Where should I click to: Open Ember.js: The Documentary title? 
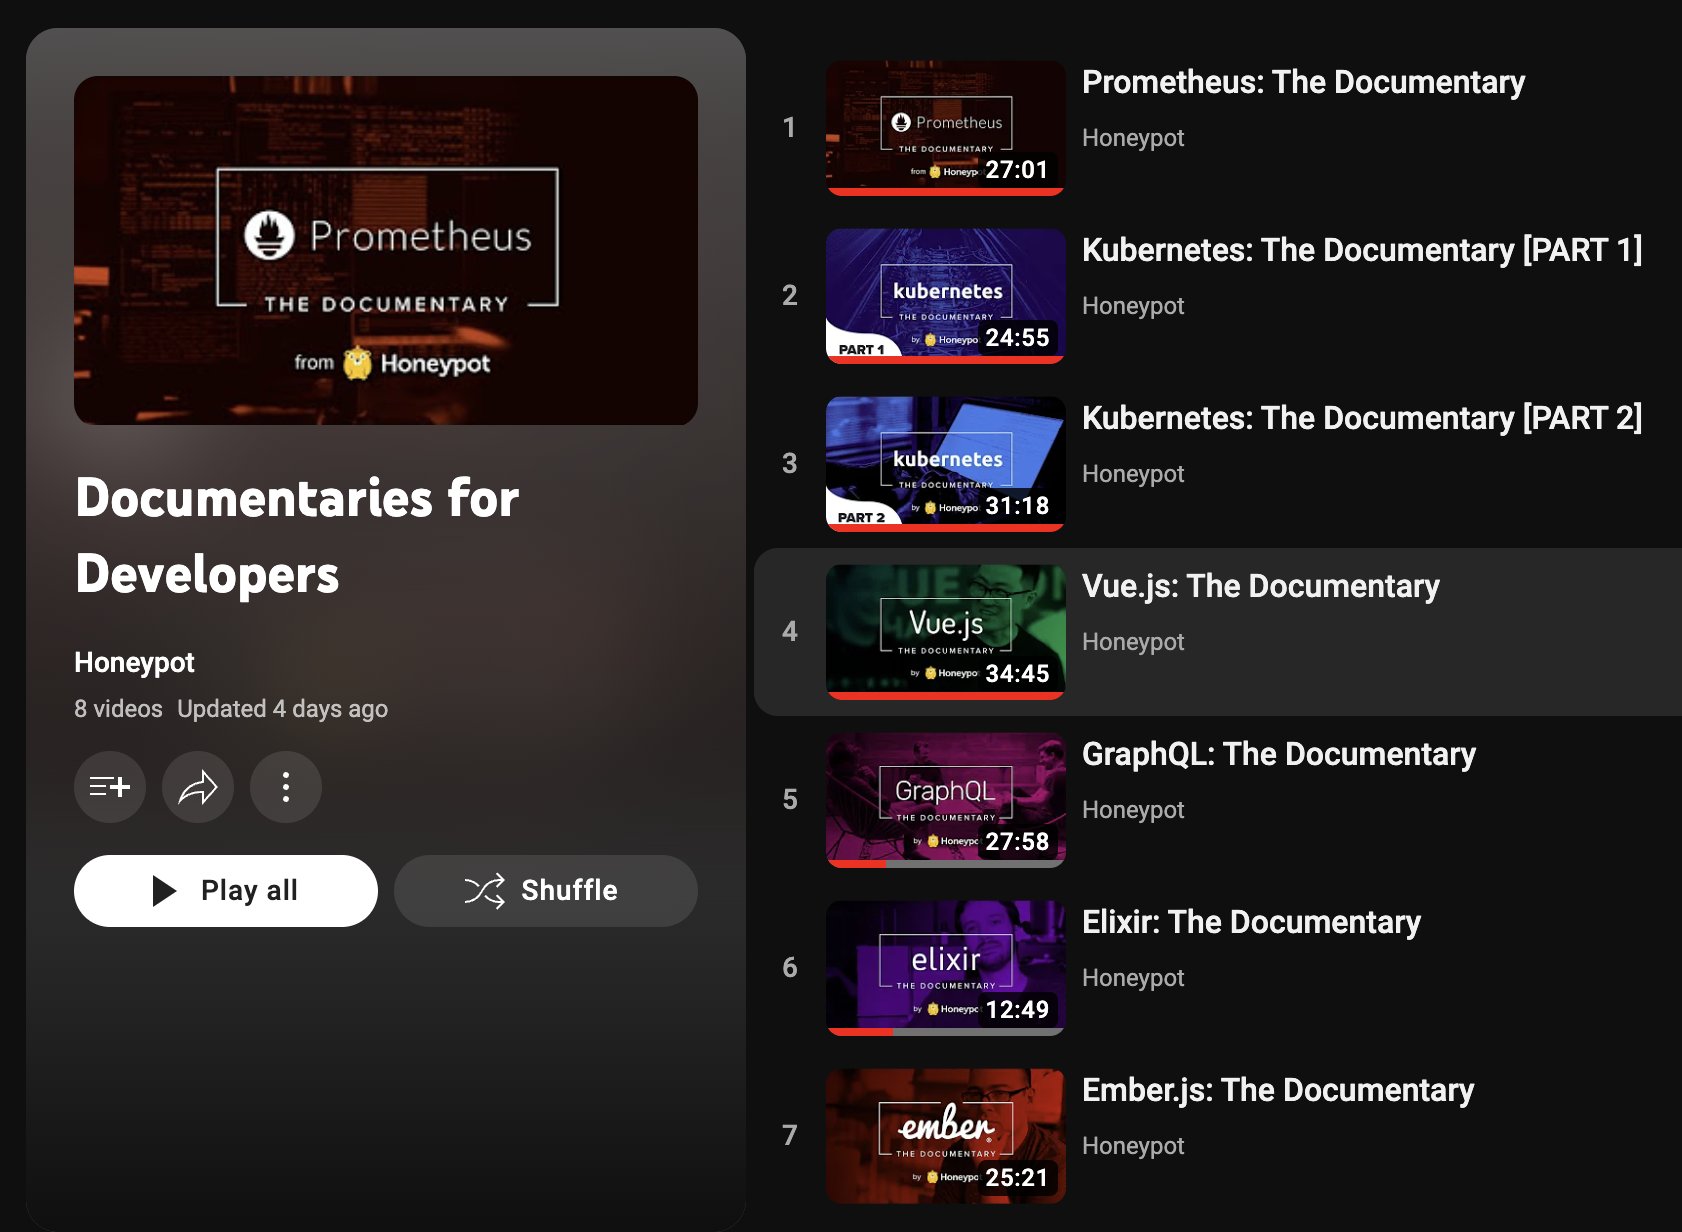1278,1090
